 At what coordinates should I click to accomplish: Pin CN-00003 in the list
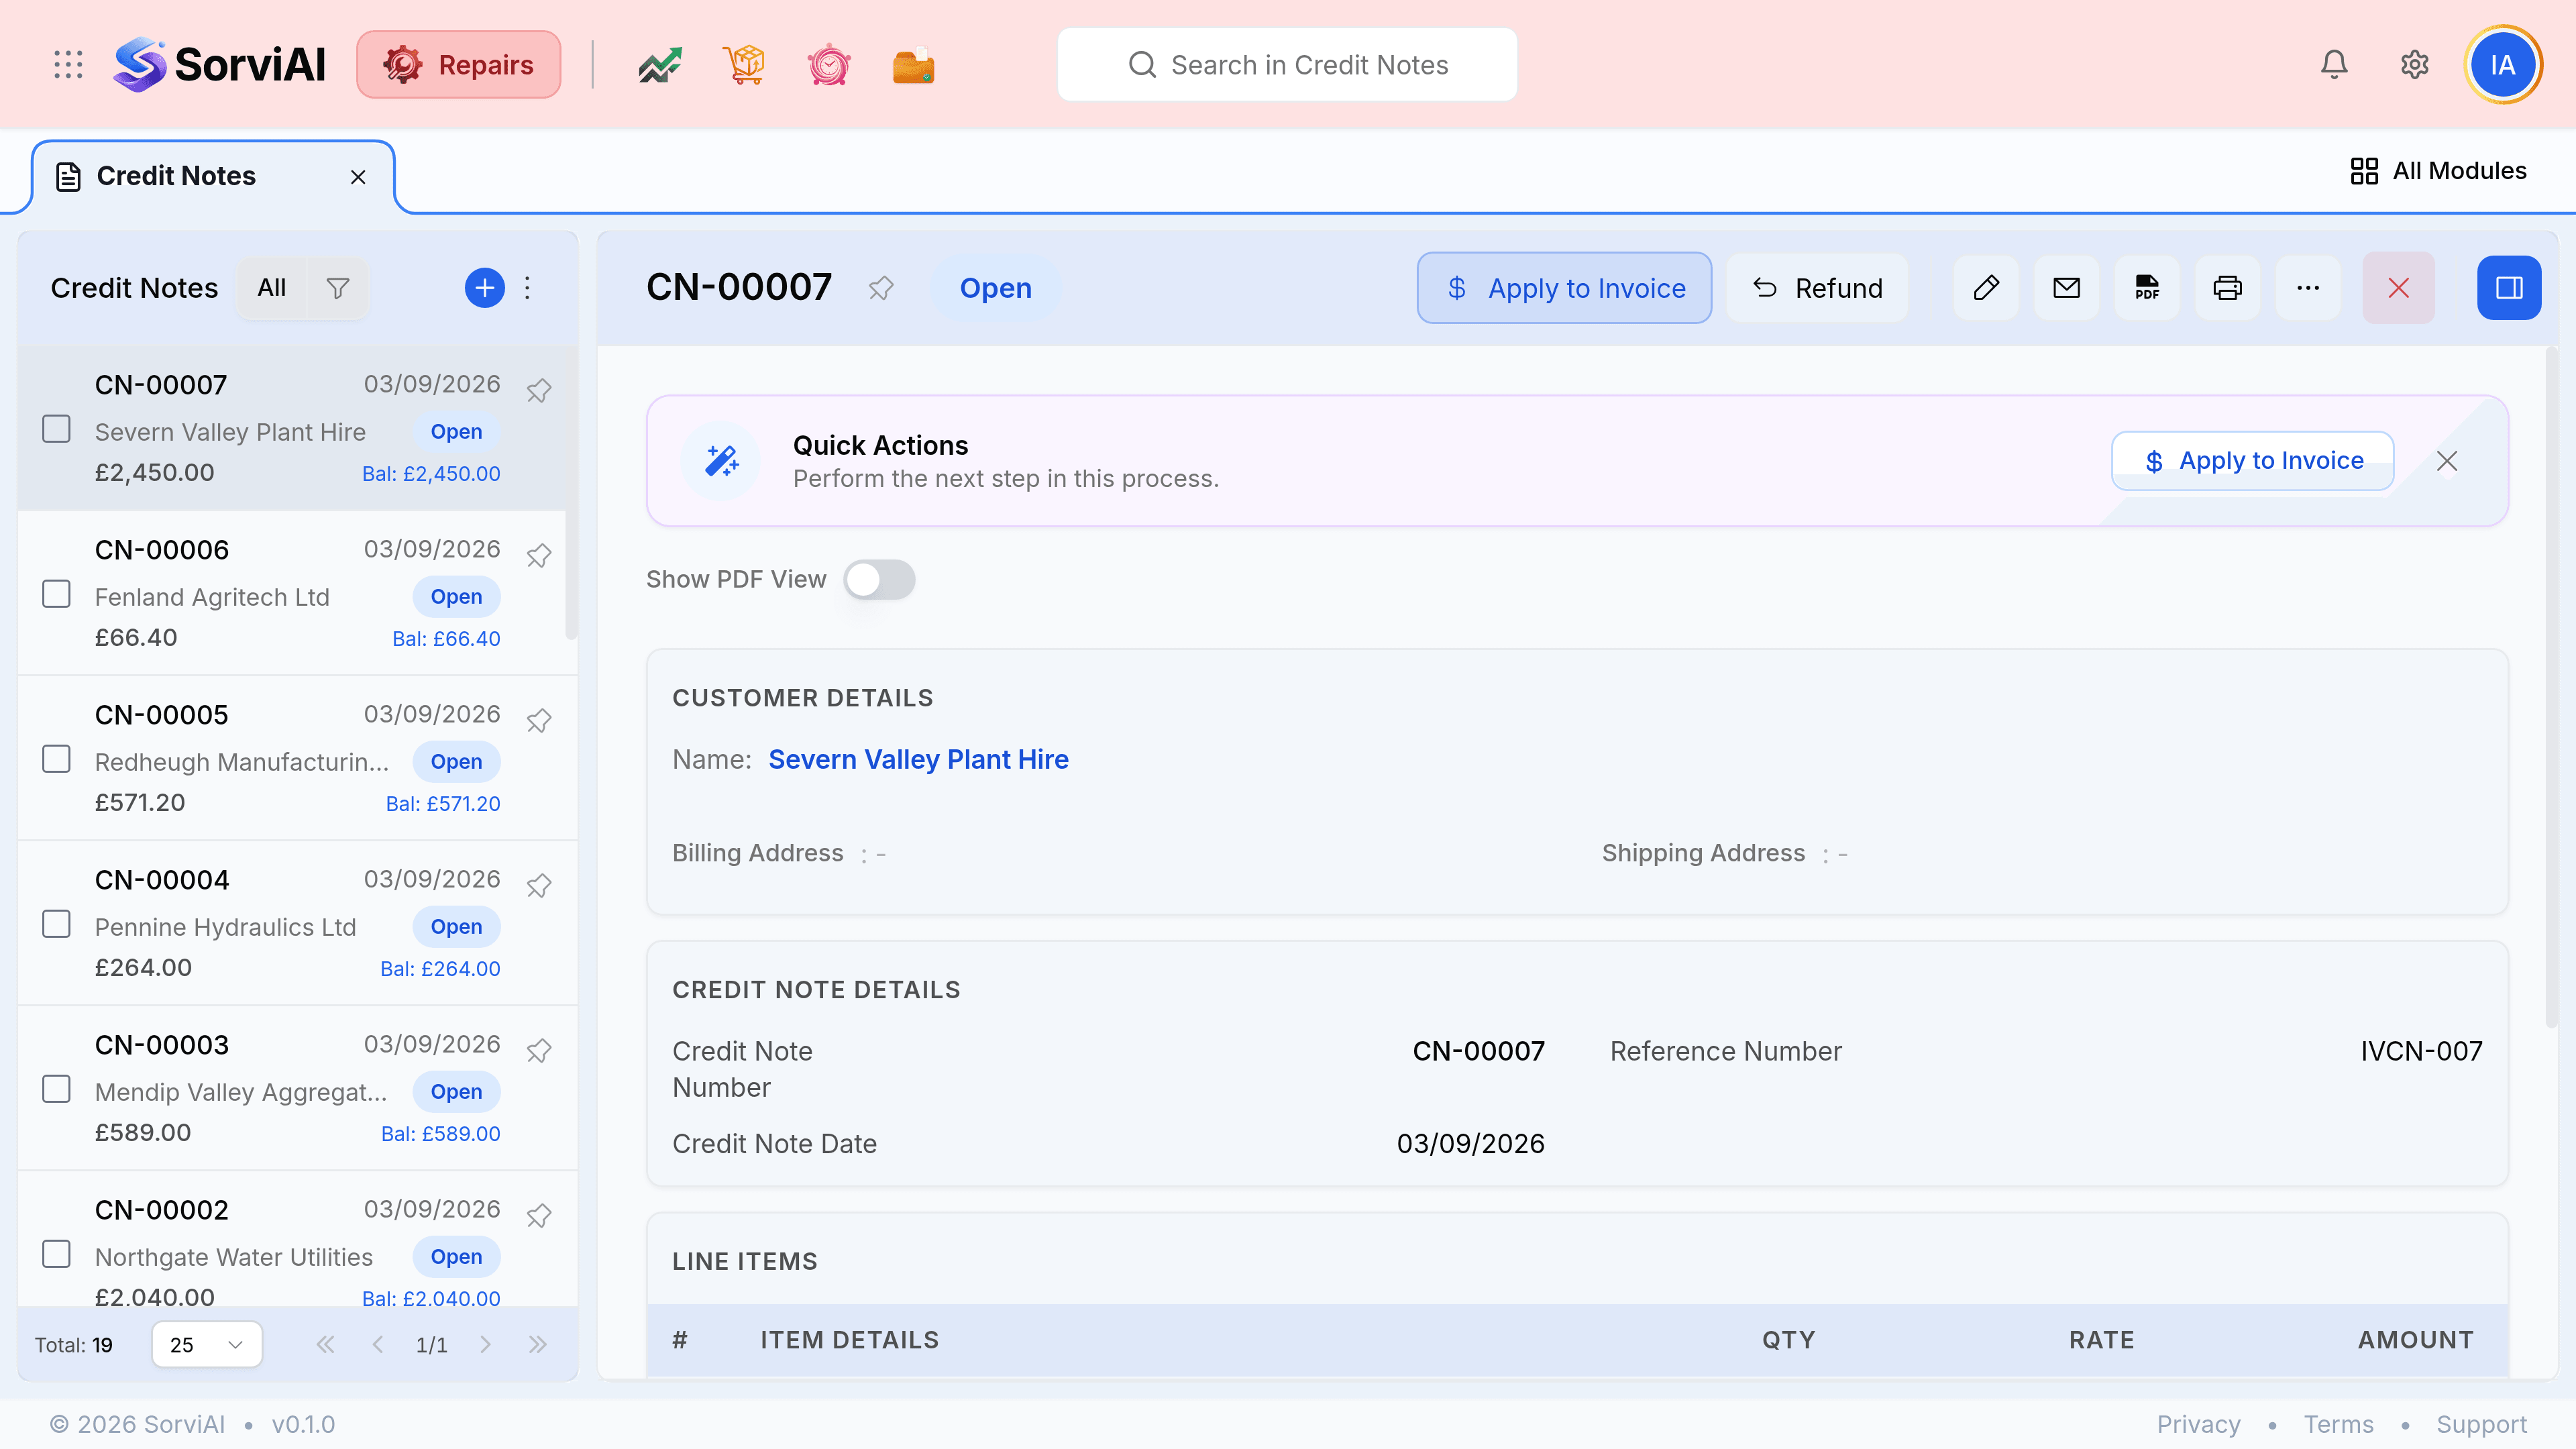click(539, 1050)
